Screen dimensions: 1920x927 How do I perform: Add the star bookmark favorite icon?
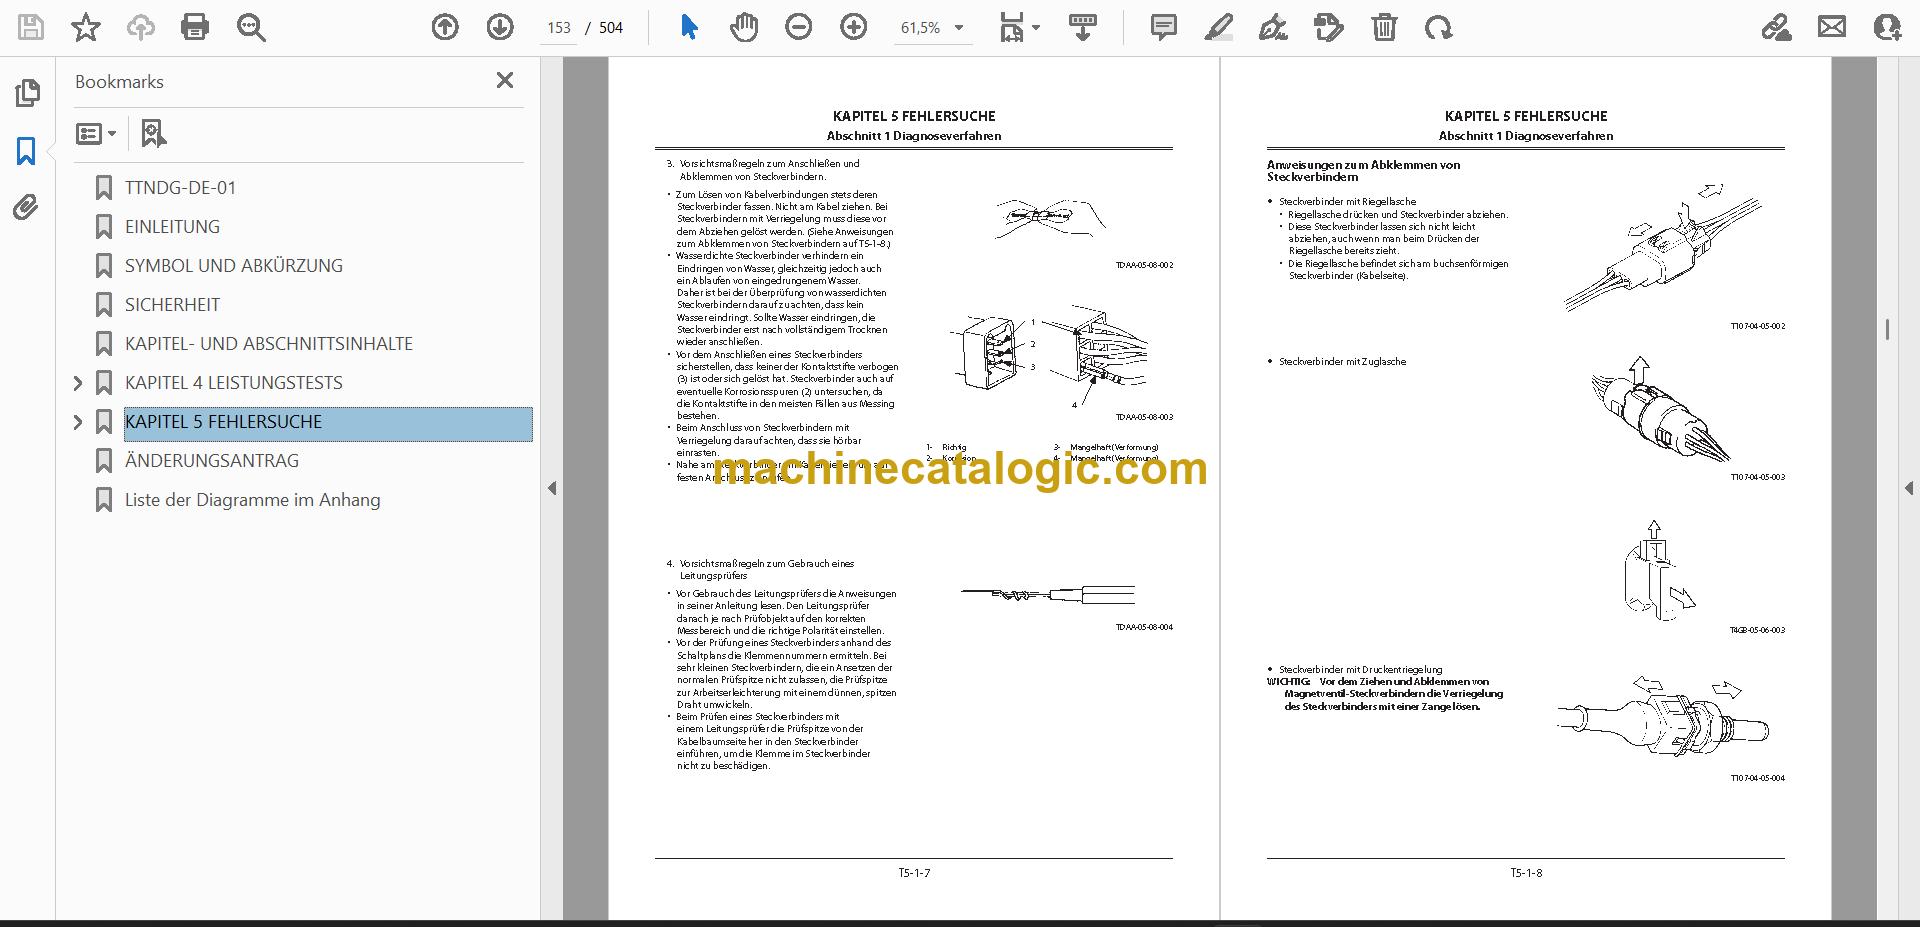[x=86, y=27]
